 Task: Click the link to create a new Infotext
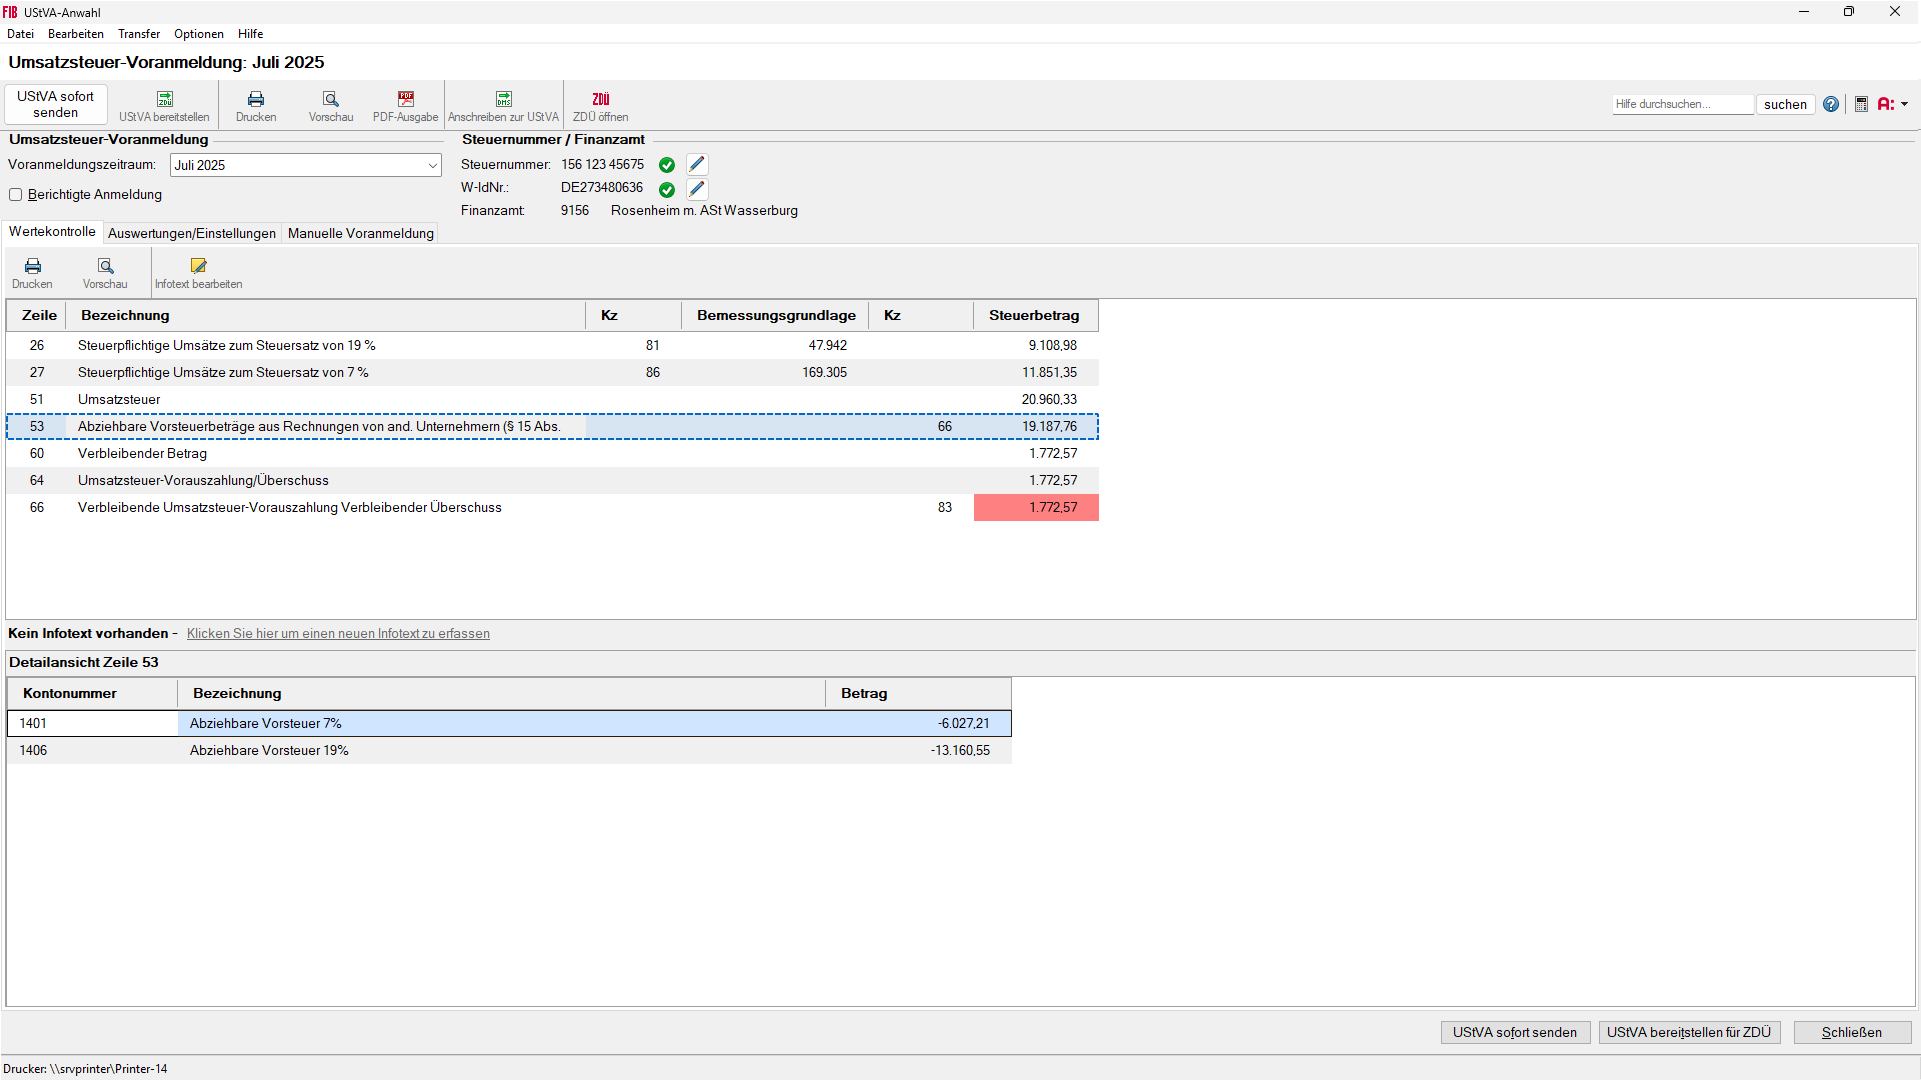pyautogui.click(x=337, y=633)
